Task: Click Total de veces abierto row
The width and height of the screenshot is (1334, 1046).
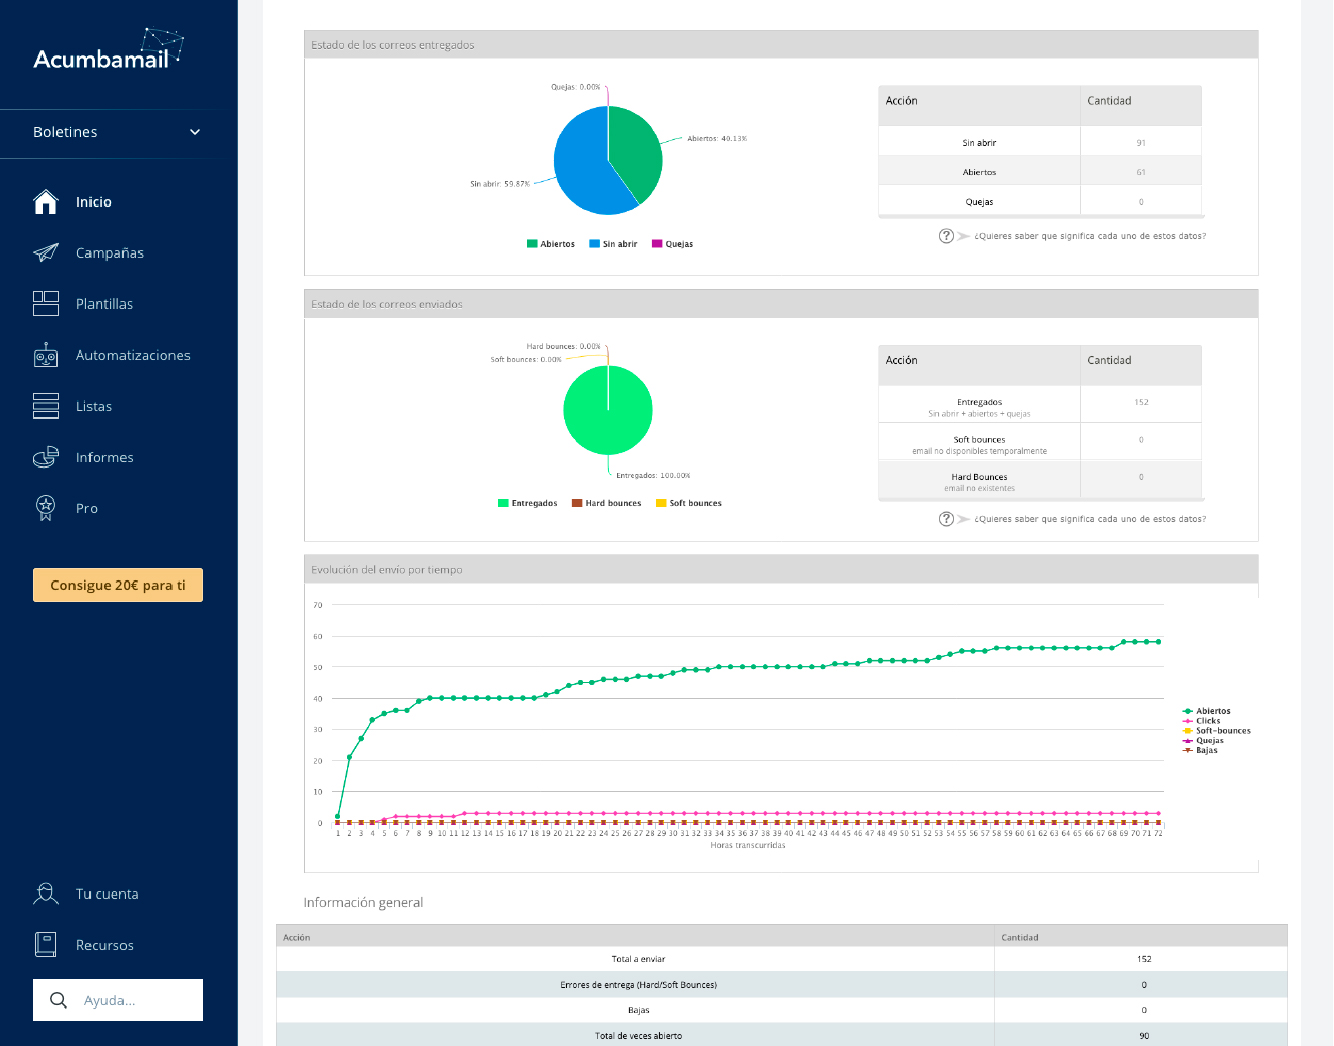Action: [782, 1036]
